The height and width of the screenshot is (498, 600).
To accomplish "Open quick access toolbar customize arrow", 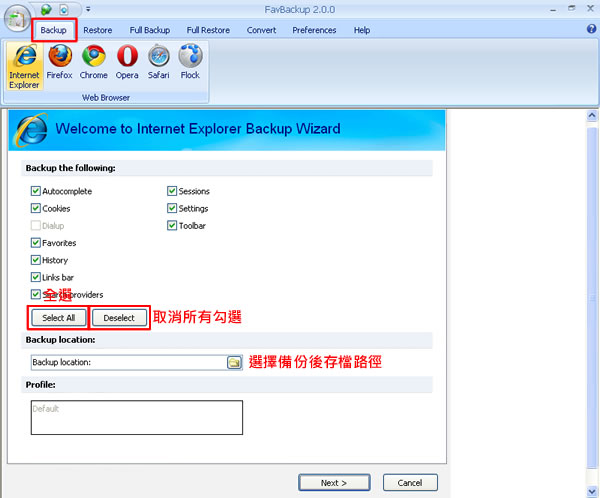I will click(x=88, y=9).
